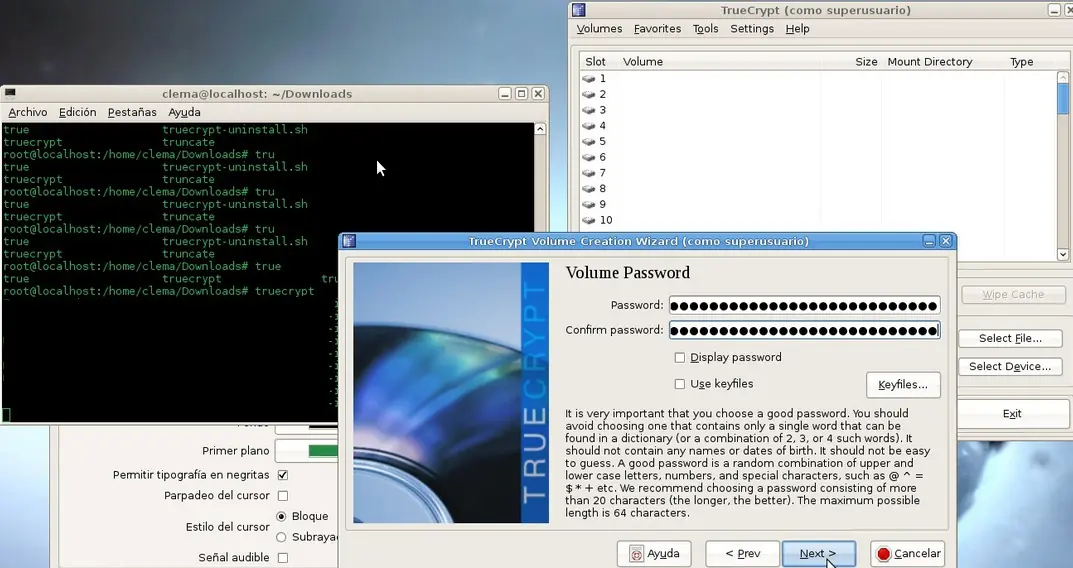Click the terminal window title bar icon
Viewport: 1073px width, 568px height.
click(x=10, y=93)
